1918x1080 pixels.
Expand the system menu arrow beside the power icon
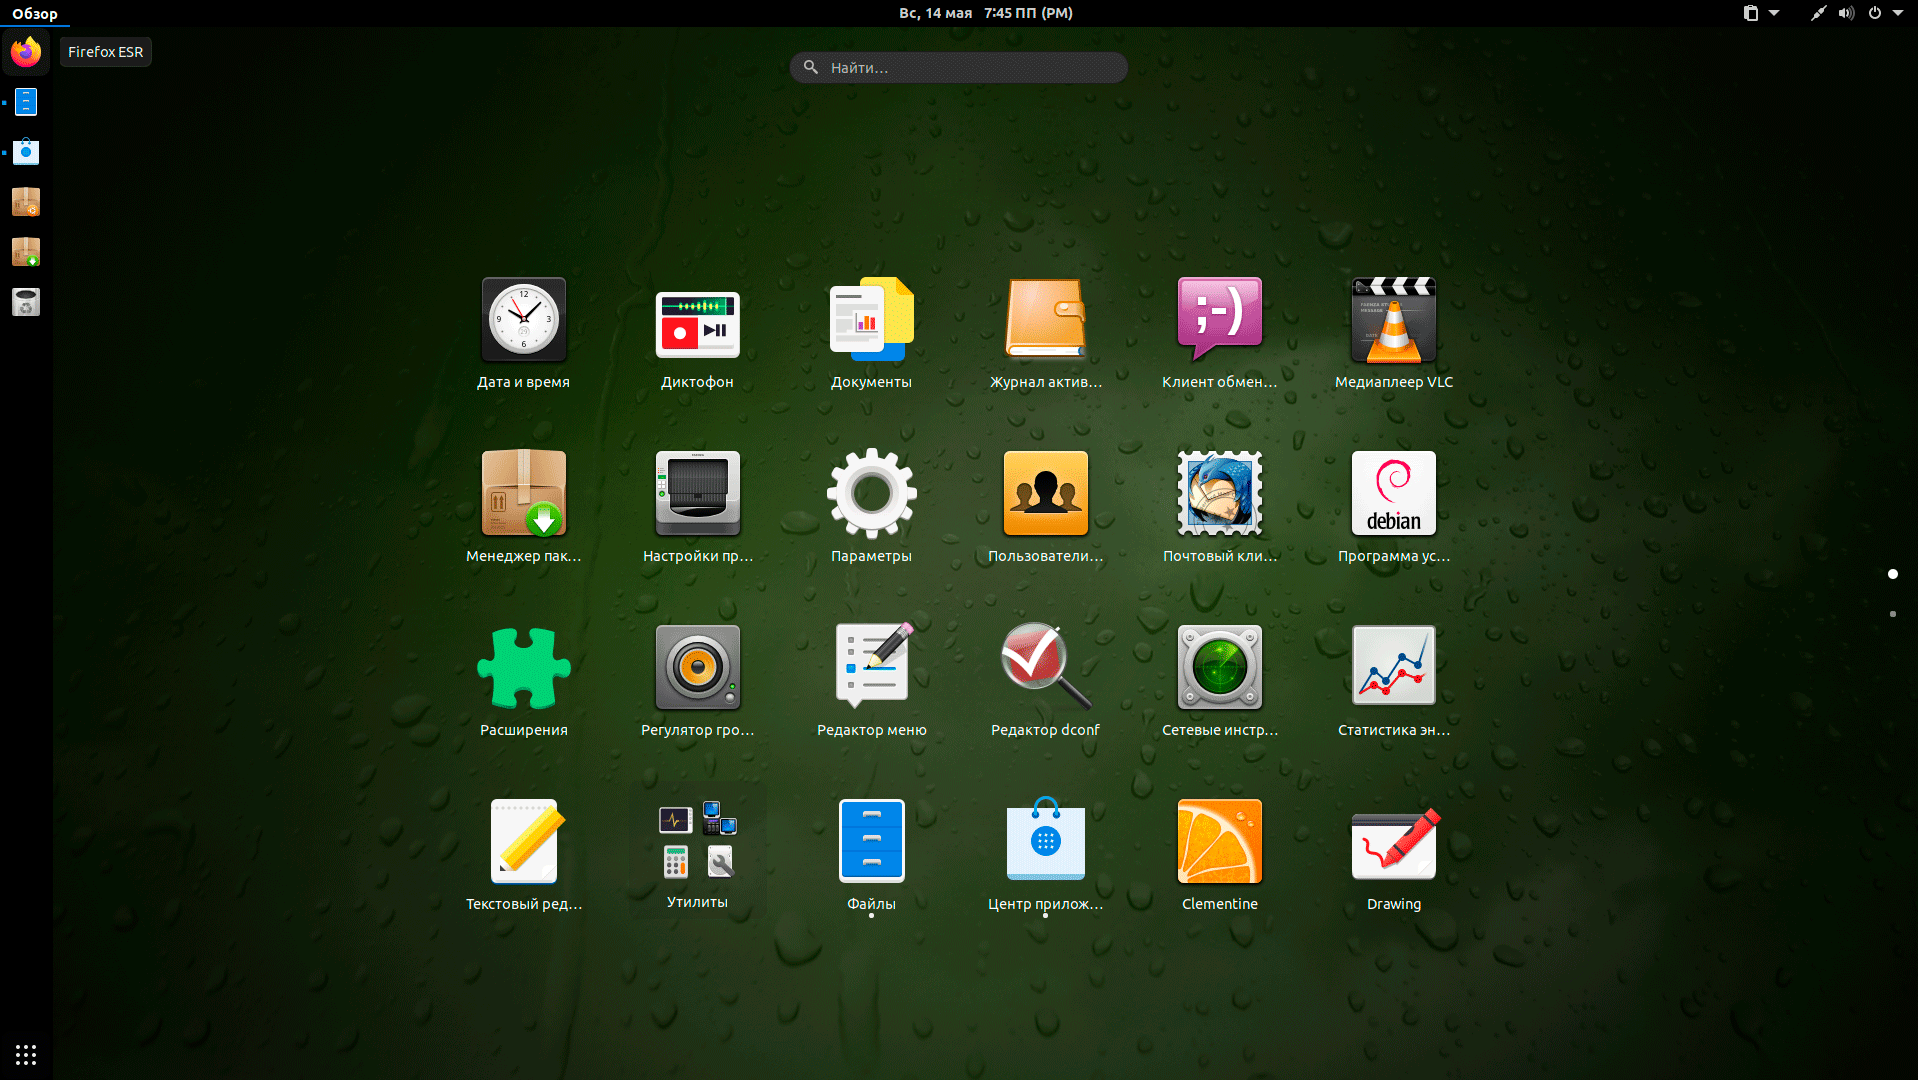click(x=1898, y=13)
